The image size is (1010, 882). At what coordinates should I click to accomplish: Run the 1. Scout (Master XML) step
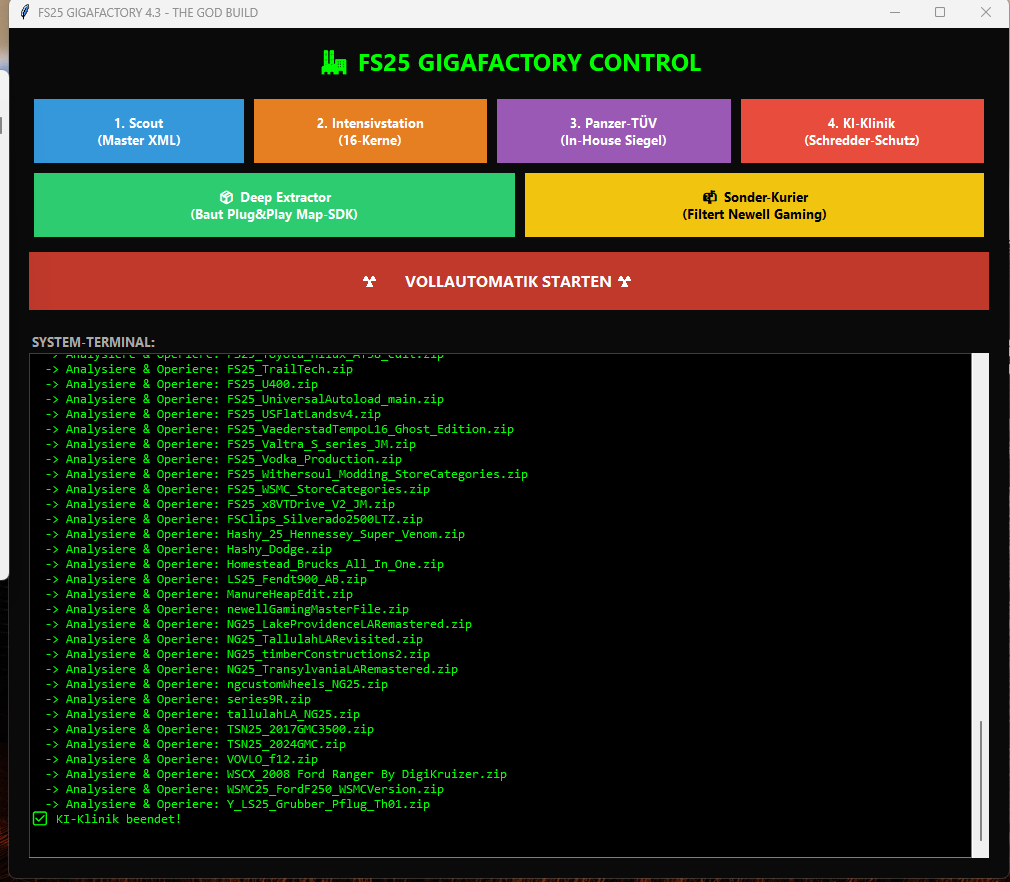click(x=139, y=131)
